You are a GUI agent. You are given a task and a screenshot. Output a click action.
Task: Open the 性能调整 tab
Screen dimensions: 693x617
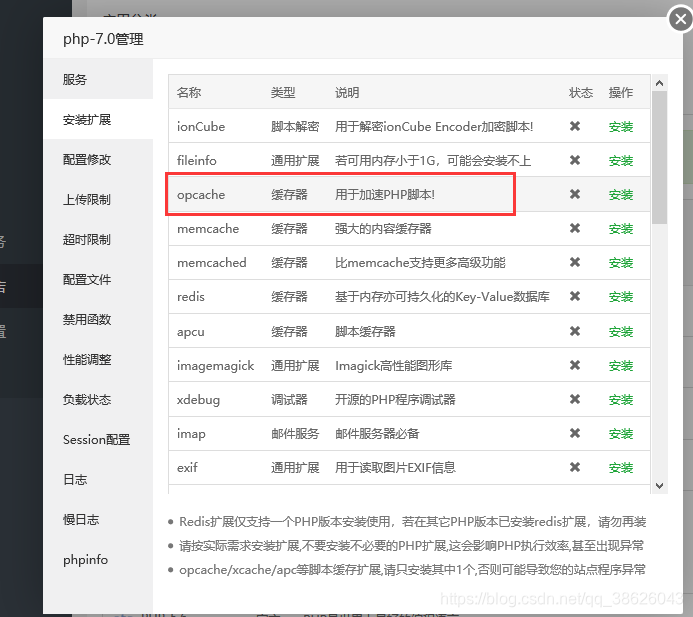98,360
